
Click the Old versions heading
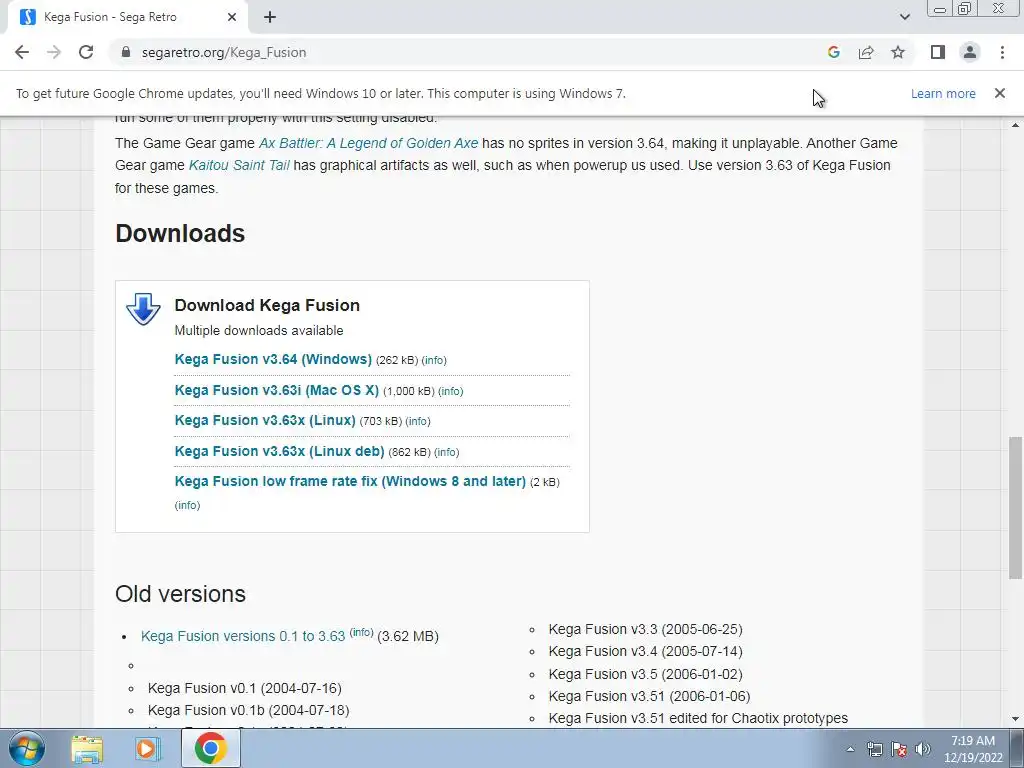(180, 594)
